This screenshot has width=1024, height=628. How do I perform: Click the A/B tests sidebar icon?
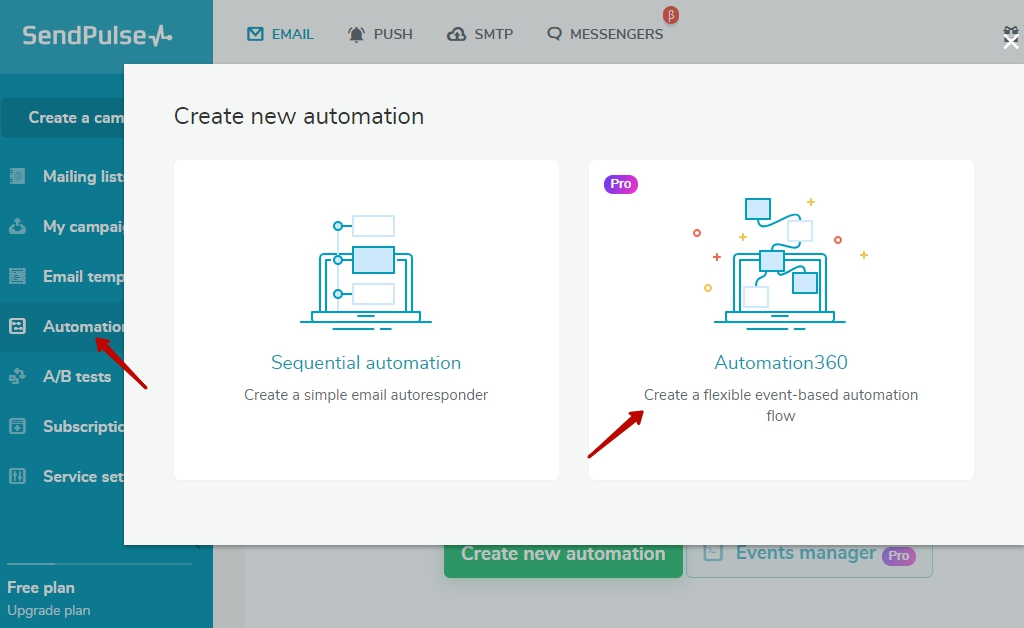[18, 376]
